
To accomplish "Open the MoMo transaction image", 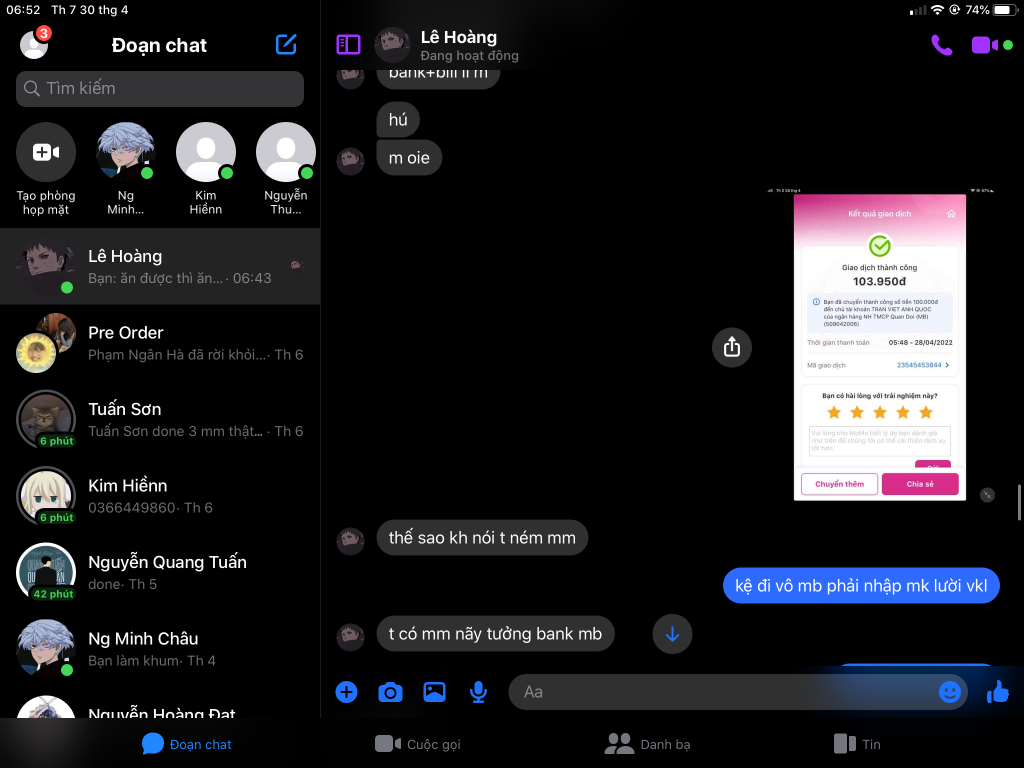I will [879, 345].
